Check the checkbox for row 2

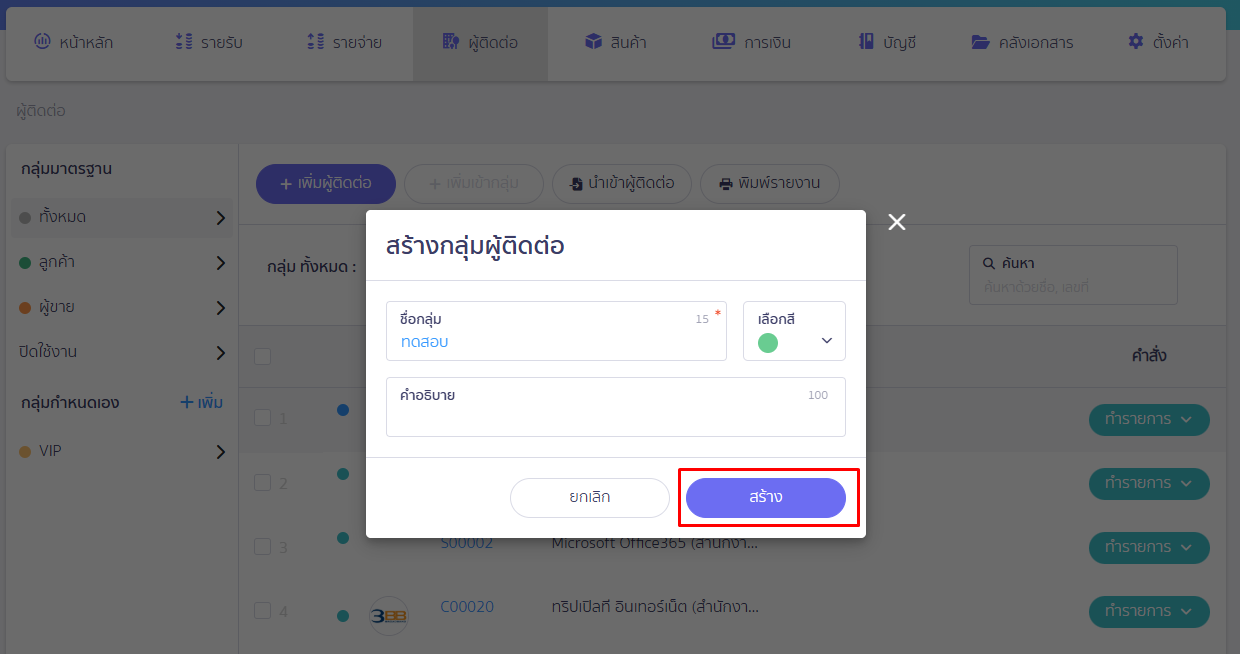pyautogui.click(x=262, y=482)
